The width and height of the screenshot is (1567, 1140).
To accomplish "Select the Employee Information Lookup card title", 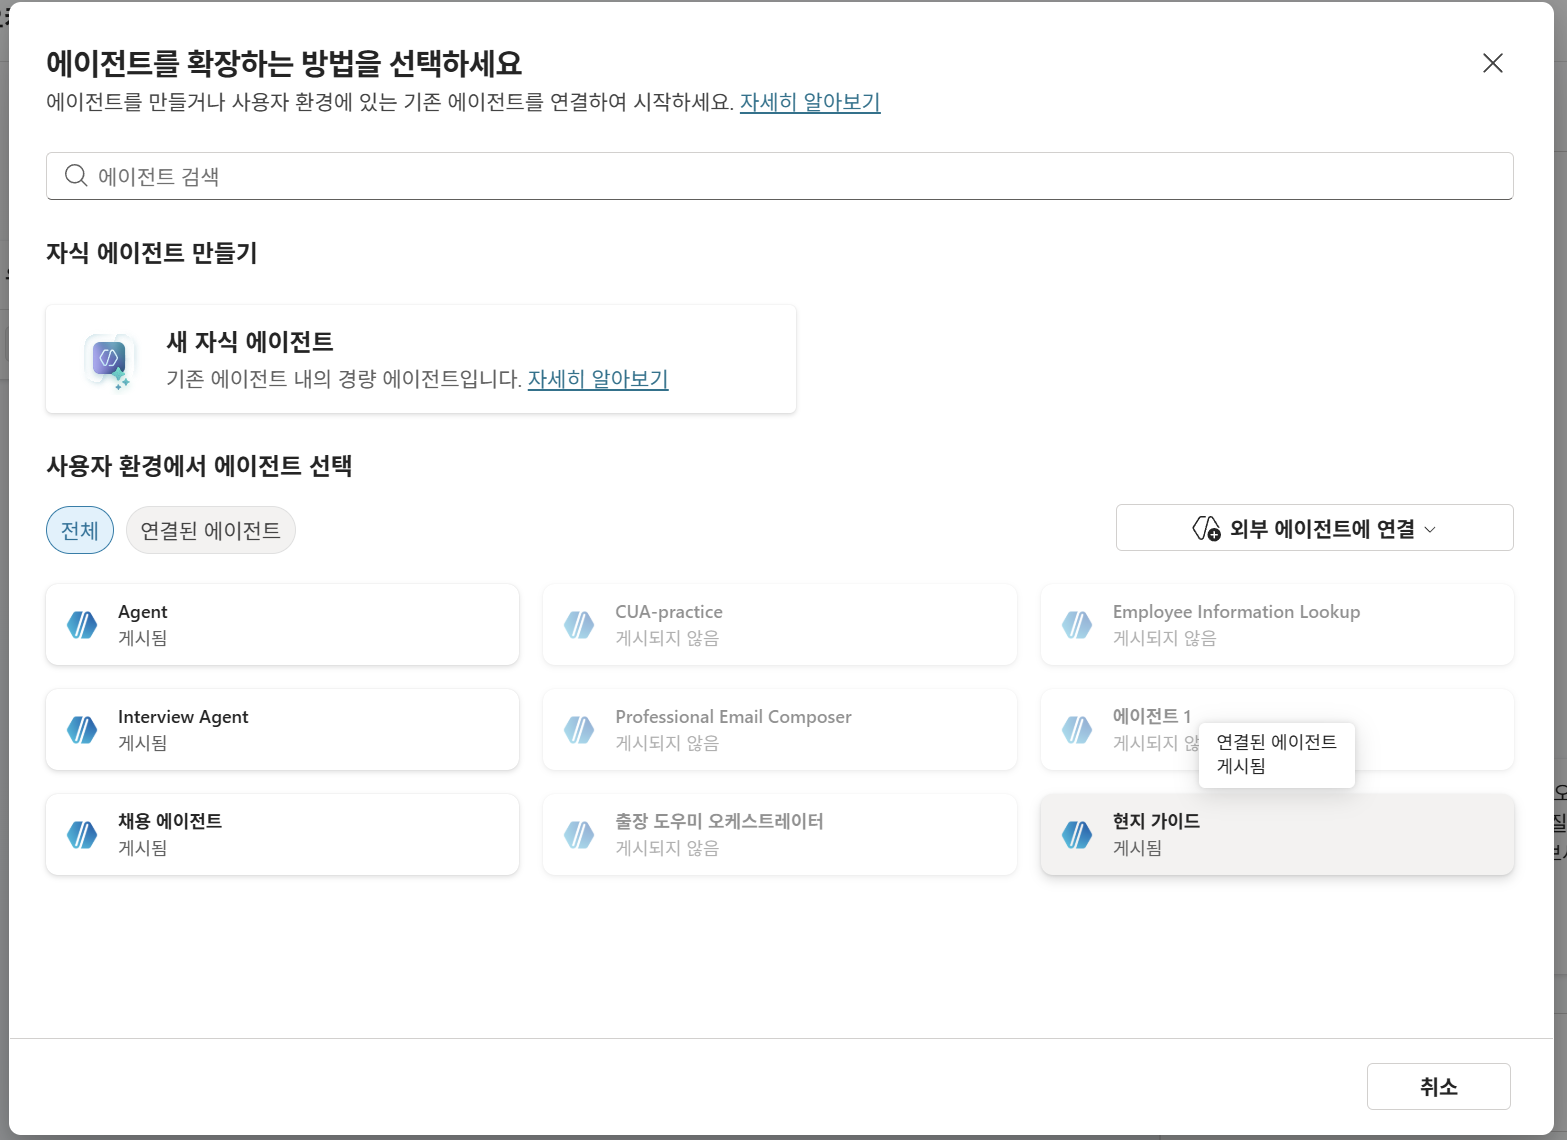I will click(x=1236, y=612).
